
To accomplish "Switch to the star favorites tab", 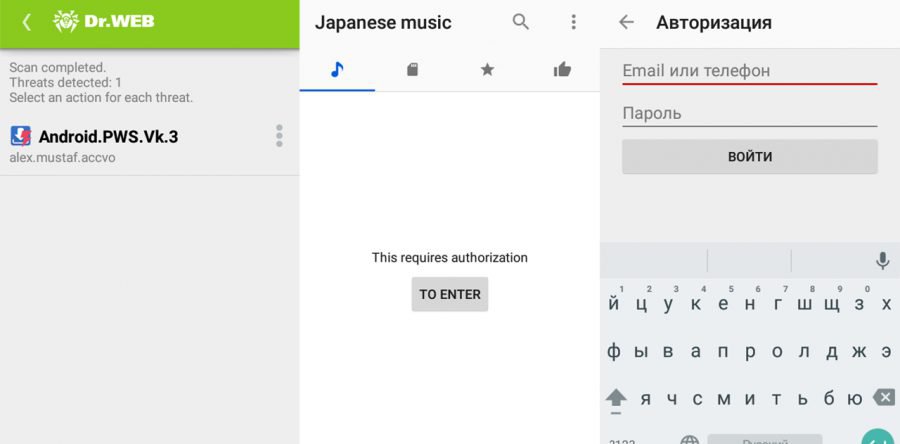I will pyautogui.click(x=487, y=70).
